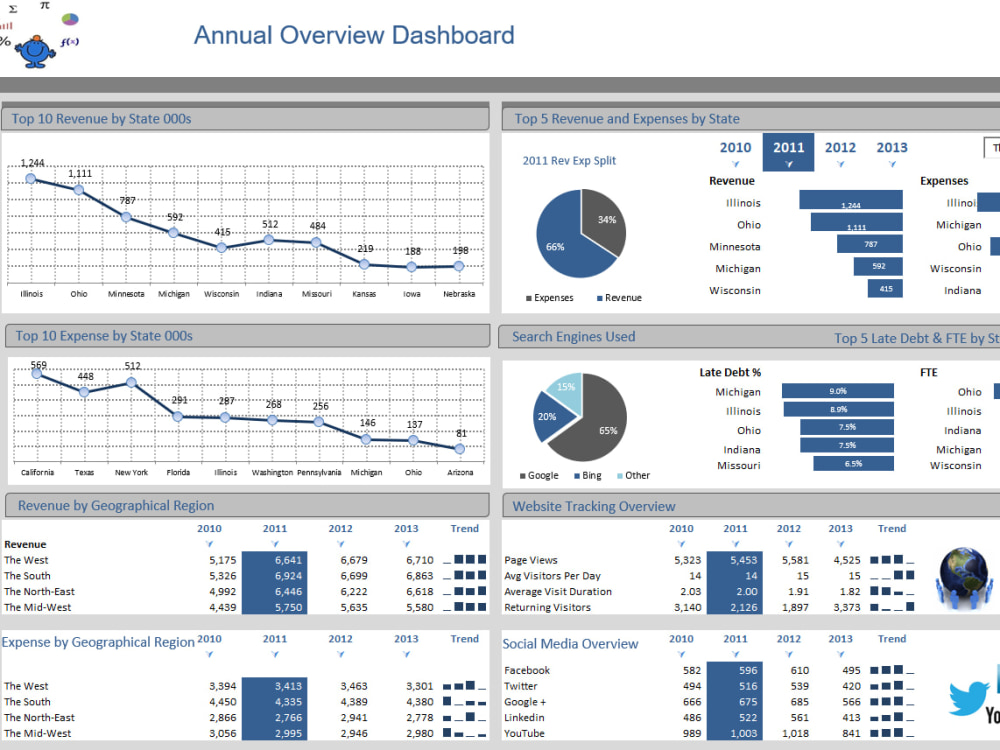Click the spinning globe icon near Website Tracking

point(963,574)
